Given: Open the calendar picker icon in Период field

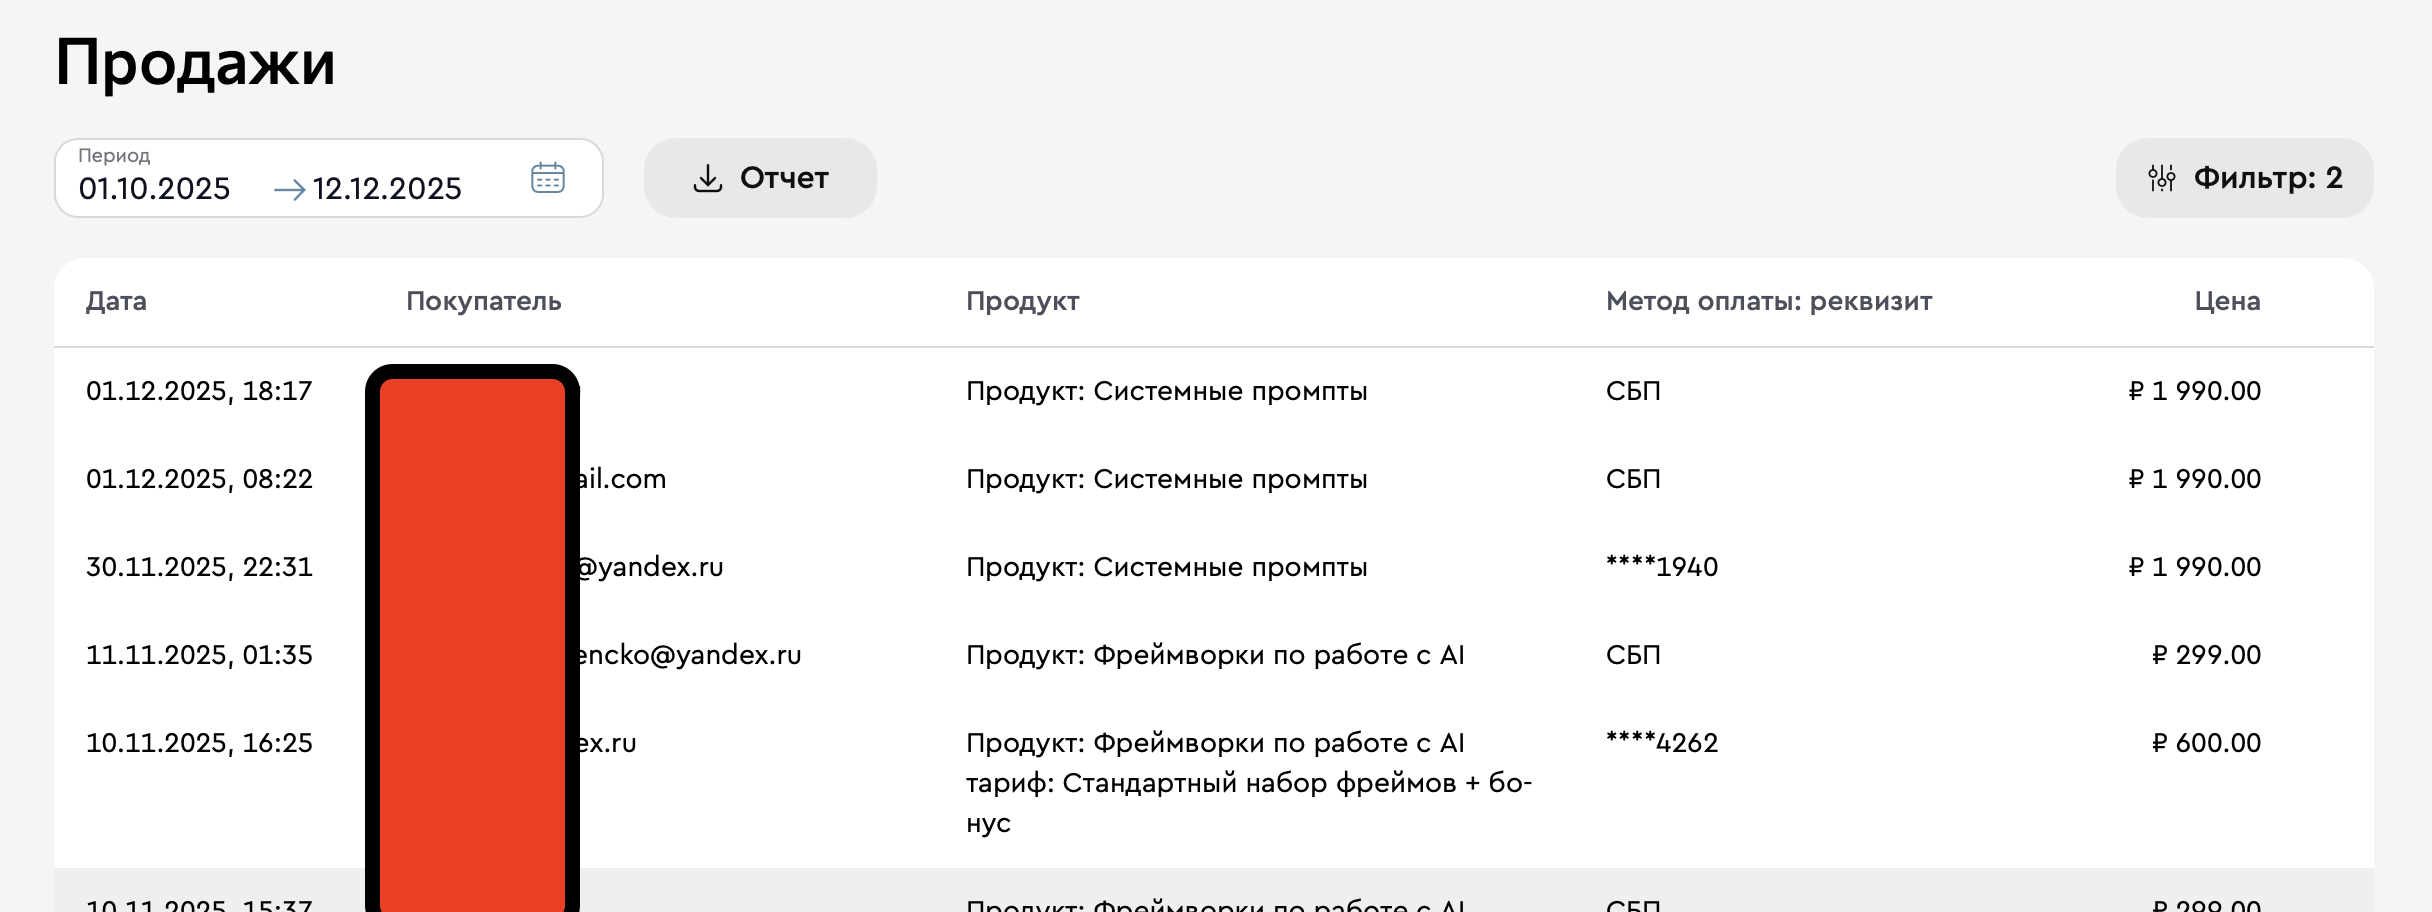Looking at the screenshot, I should coord(547,178).
